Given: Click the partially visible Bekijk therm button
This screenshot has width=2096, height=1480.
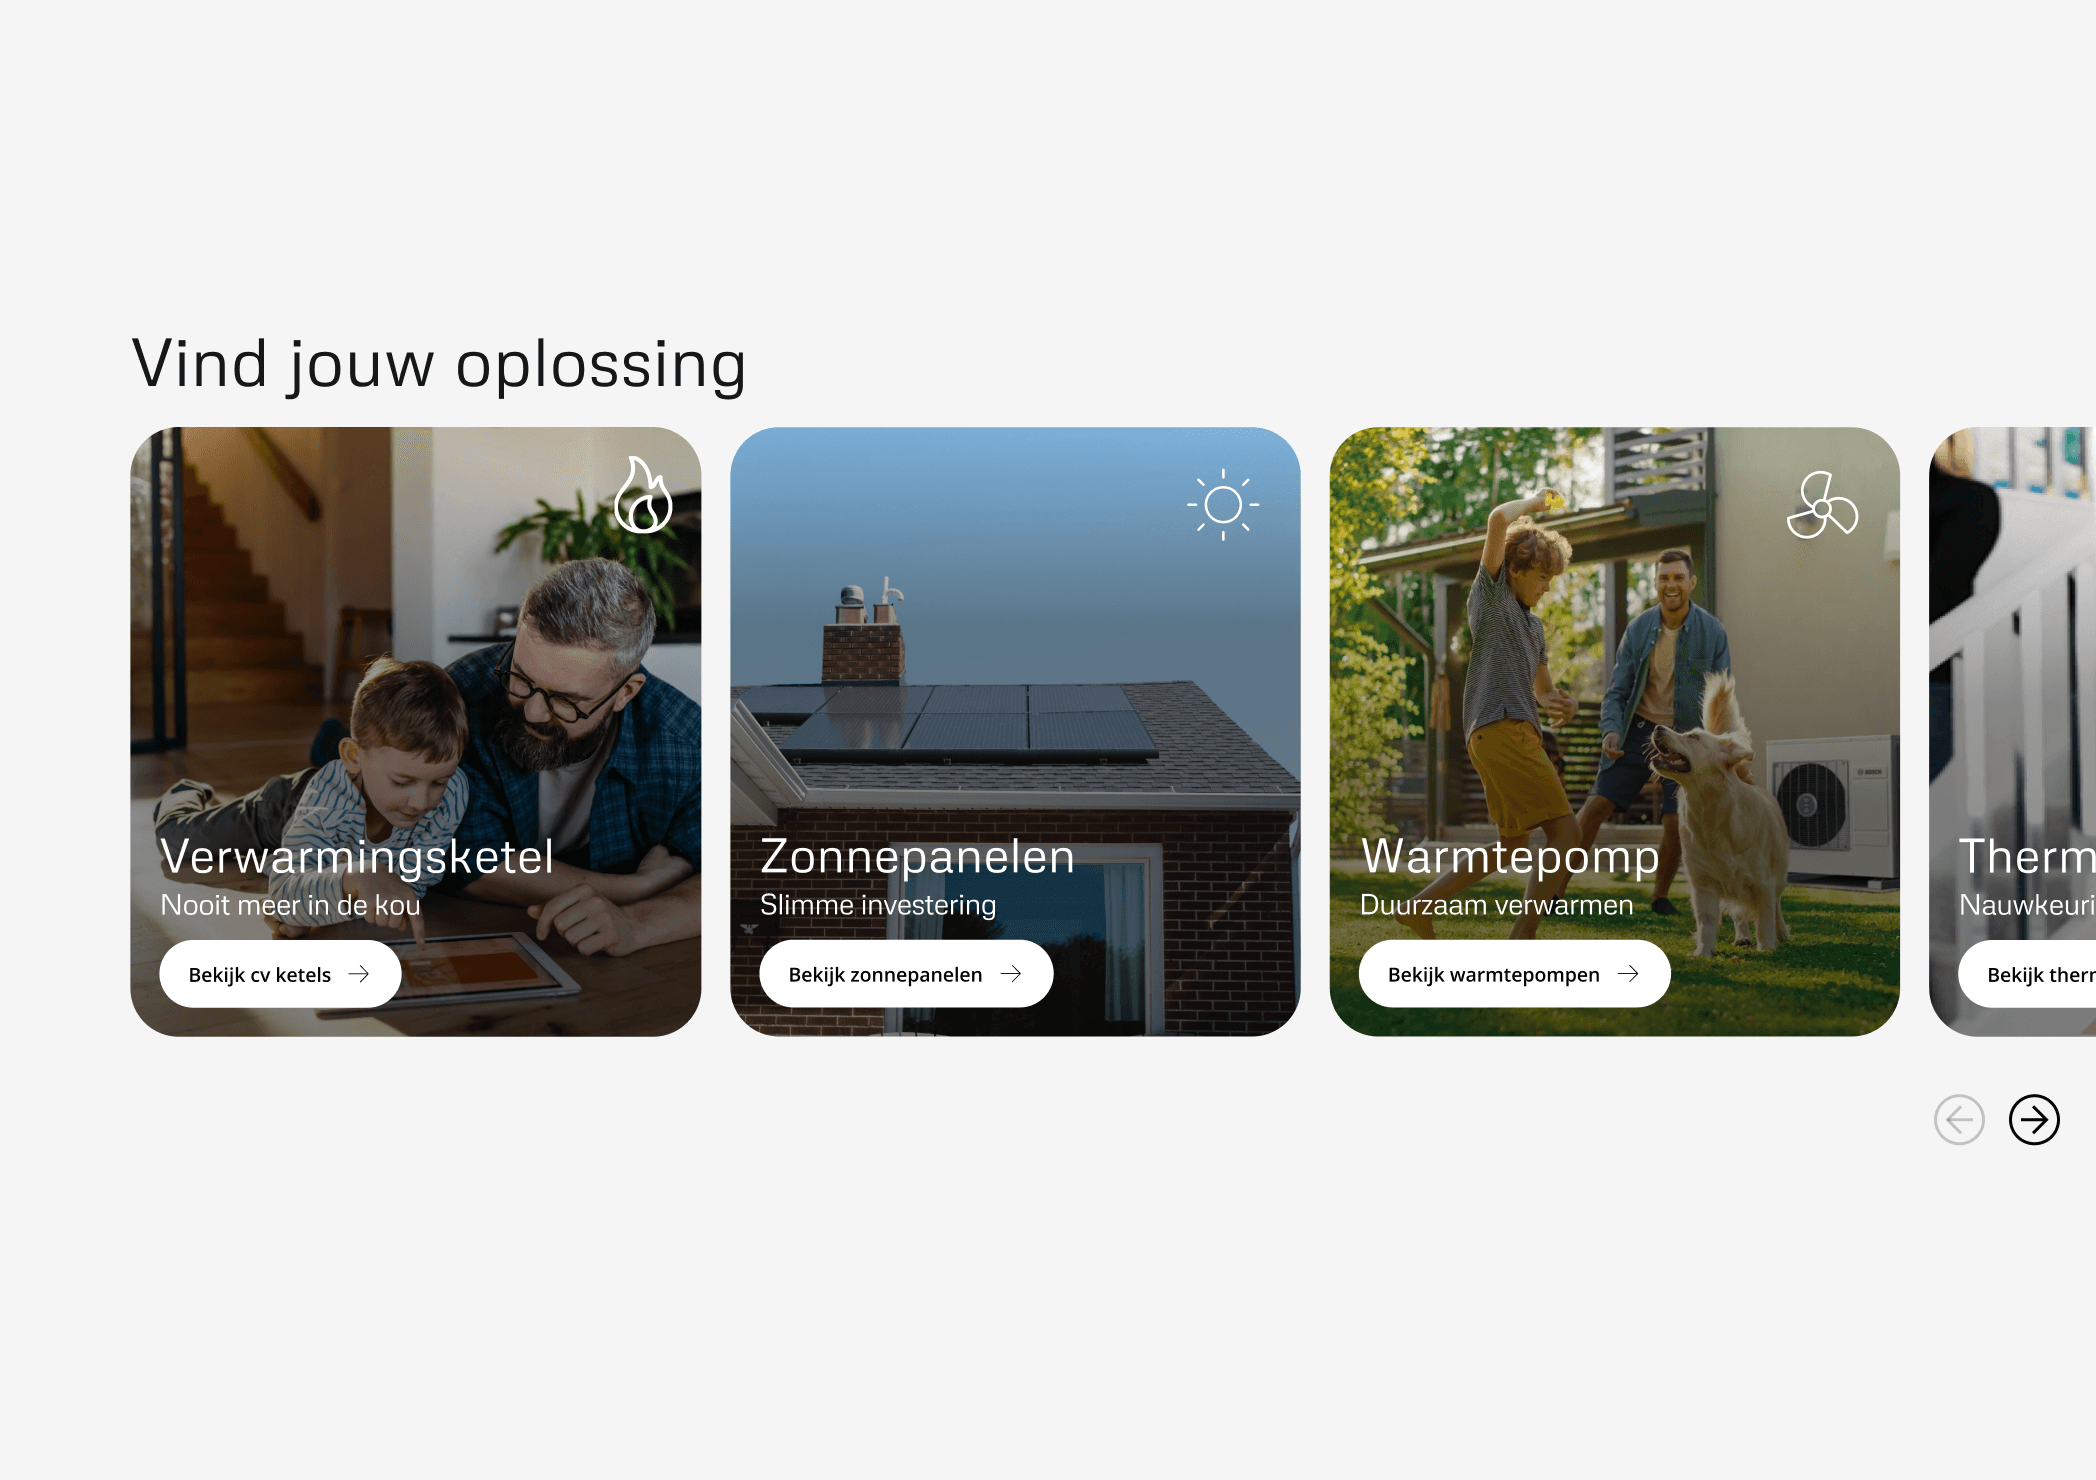Looking at the screenshot, I should (x=2027, y=974).
